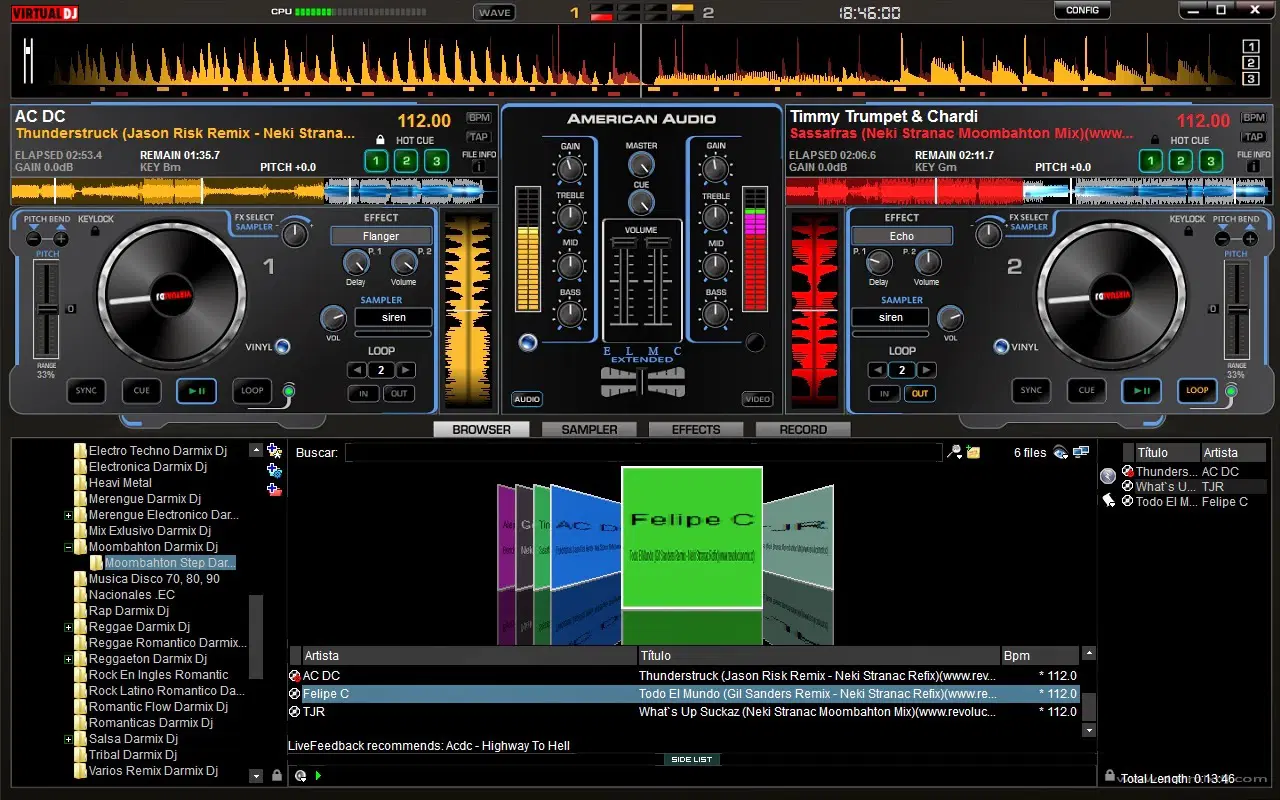Trigger hot cue 2 on deck 1
This screenshot has height=800, width=1280.
coord(406,161)
